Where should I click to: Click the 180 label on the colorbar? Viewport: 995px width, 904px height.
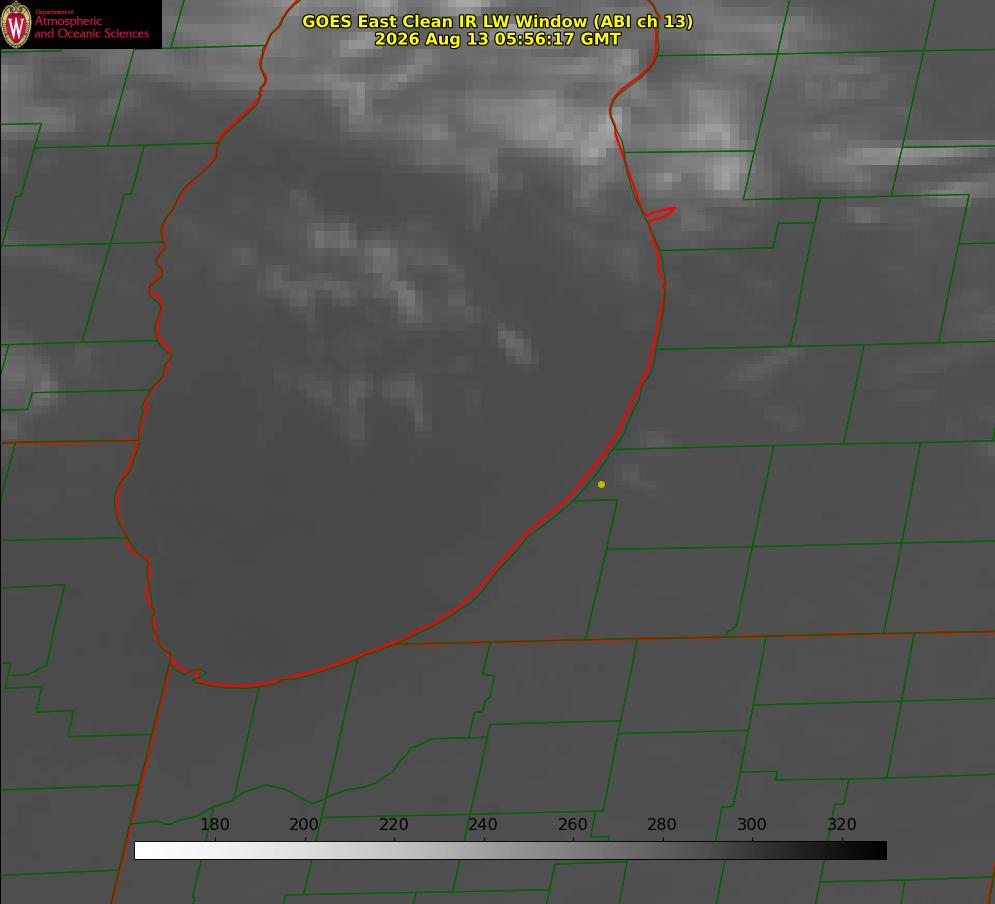click(214, 824)
